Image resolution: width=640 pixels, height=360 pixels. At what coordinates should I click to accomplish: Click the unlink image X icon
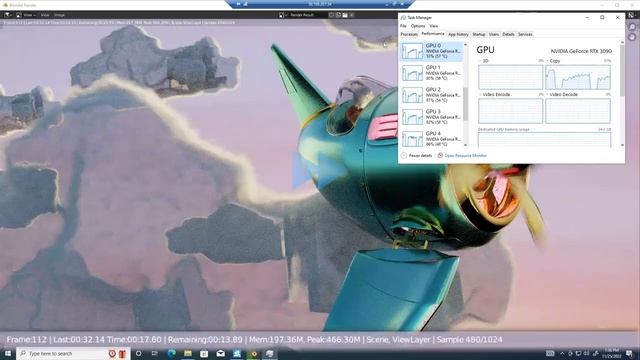tap(352, 15)
